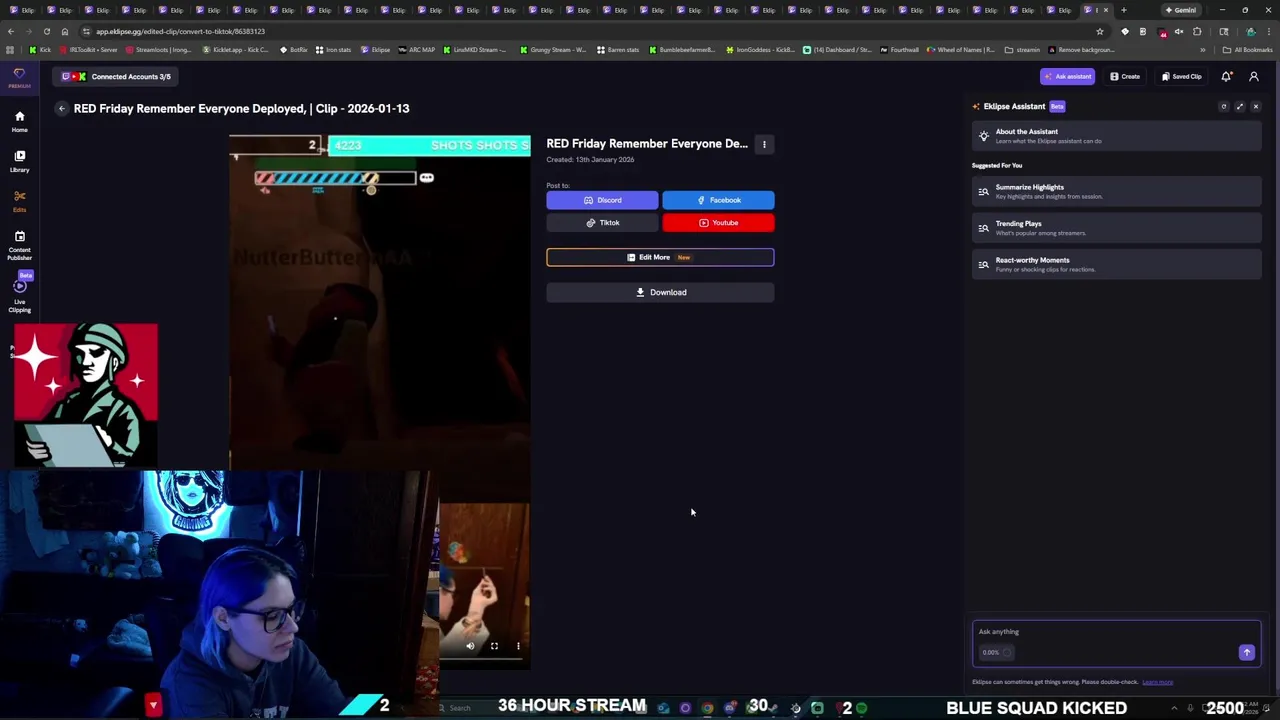This screenshot has height=720, width=1280.
Task: Post the clip to Discord
Action: click(x=602, y=200)
